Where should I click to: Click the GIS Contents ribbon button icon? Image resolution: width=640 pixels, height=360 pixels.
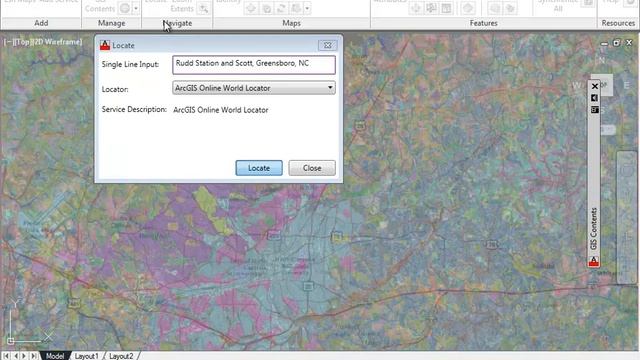tap(124, 8)
